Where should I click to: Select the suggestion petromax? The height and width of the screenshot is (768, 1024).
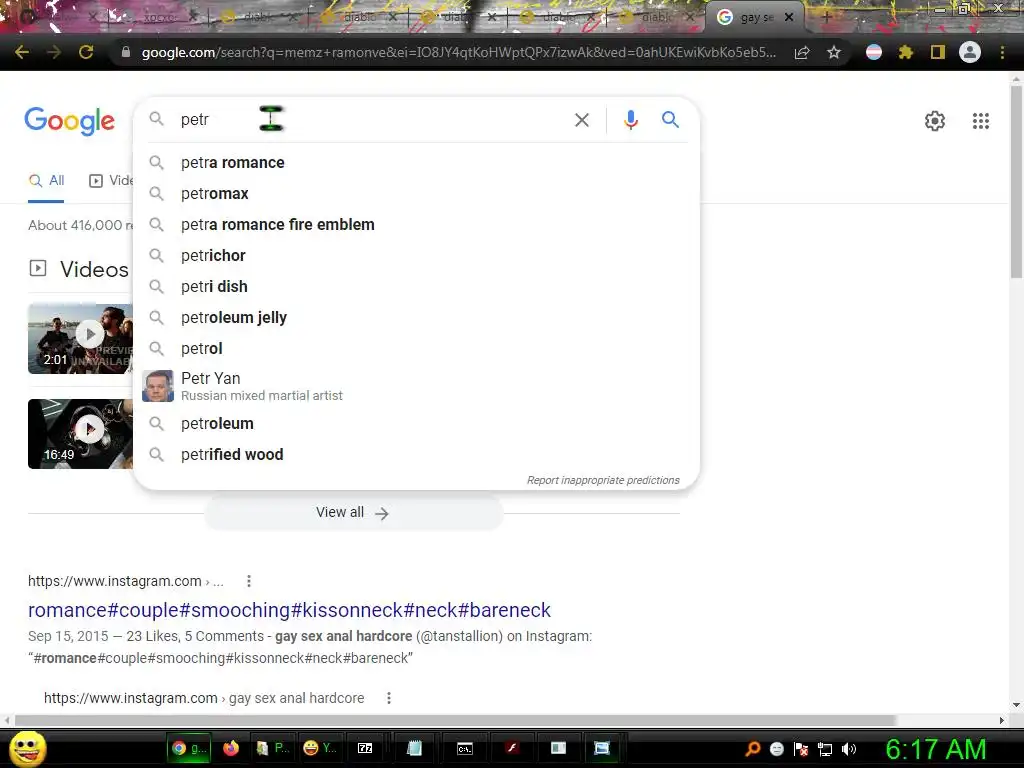click(416, 194)
